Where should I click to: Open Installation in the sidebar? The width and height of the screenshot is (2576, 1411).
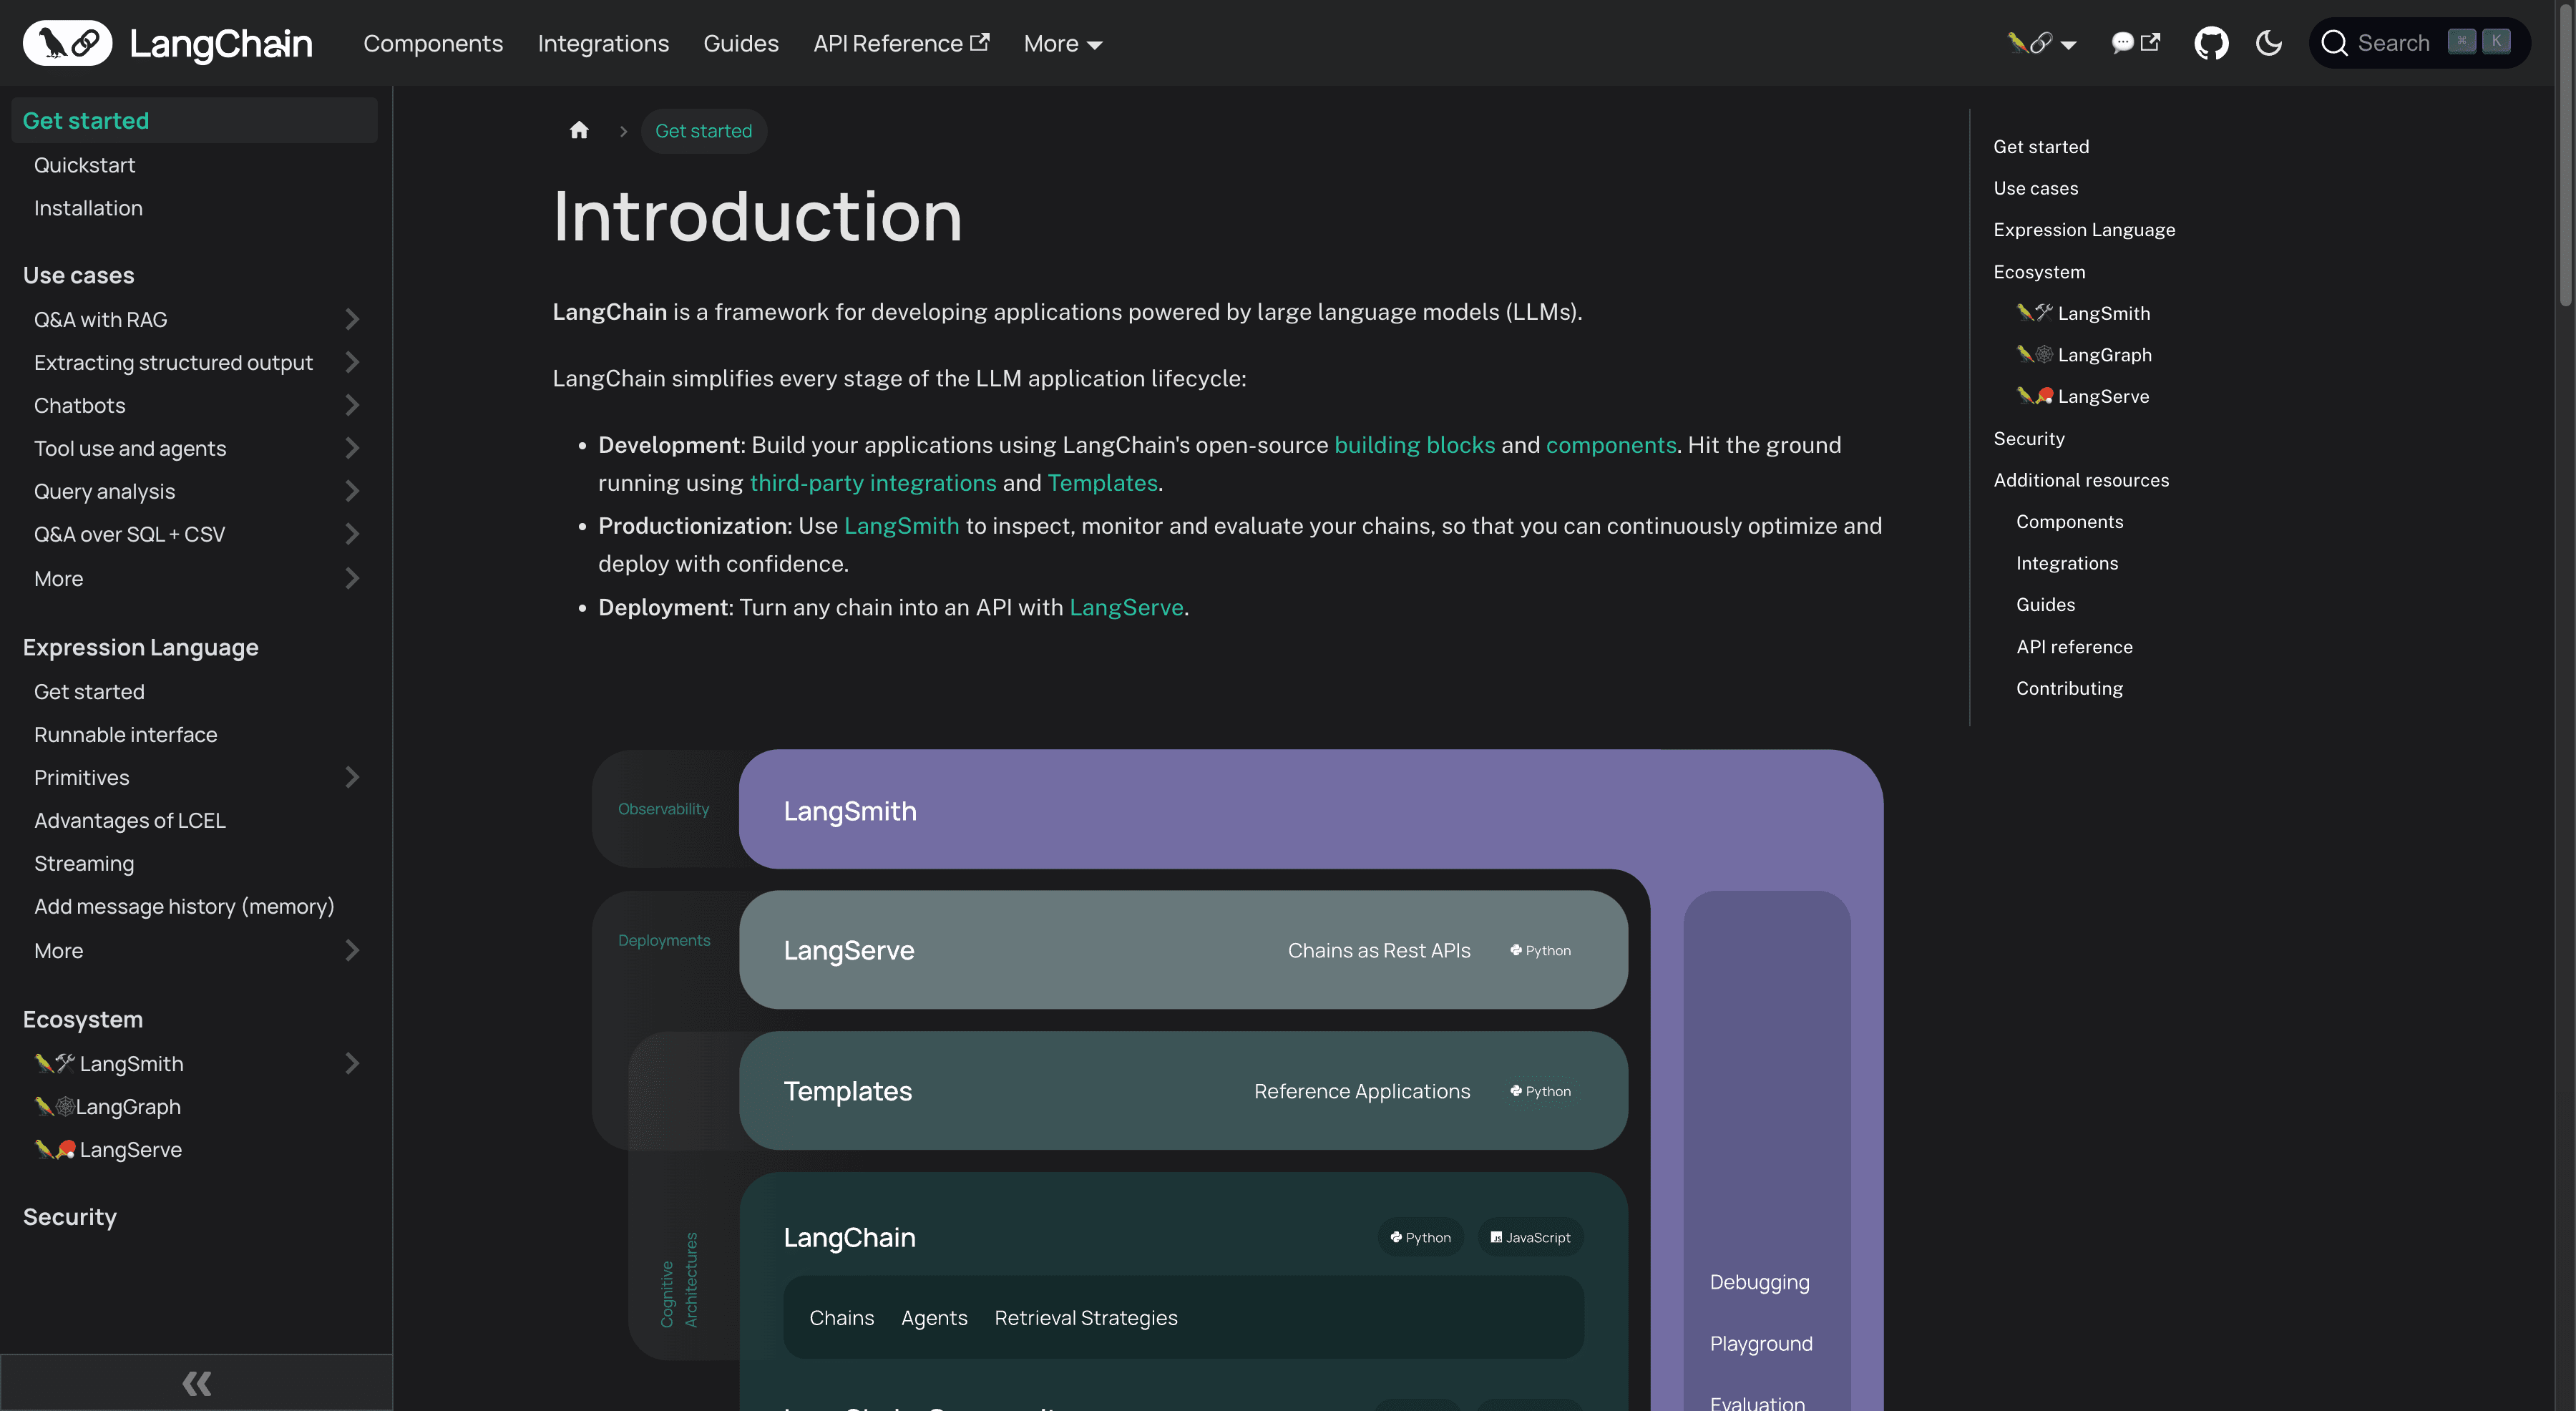[88, 208]
